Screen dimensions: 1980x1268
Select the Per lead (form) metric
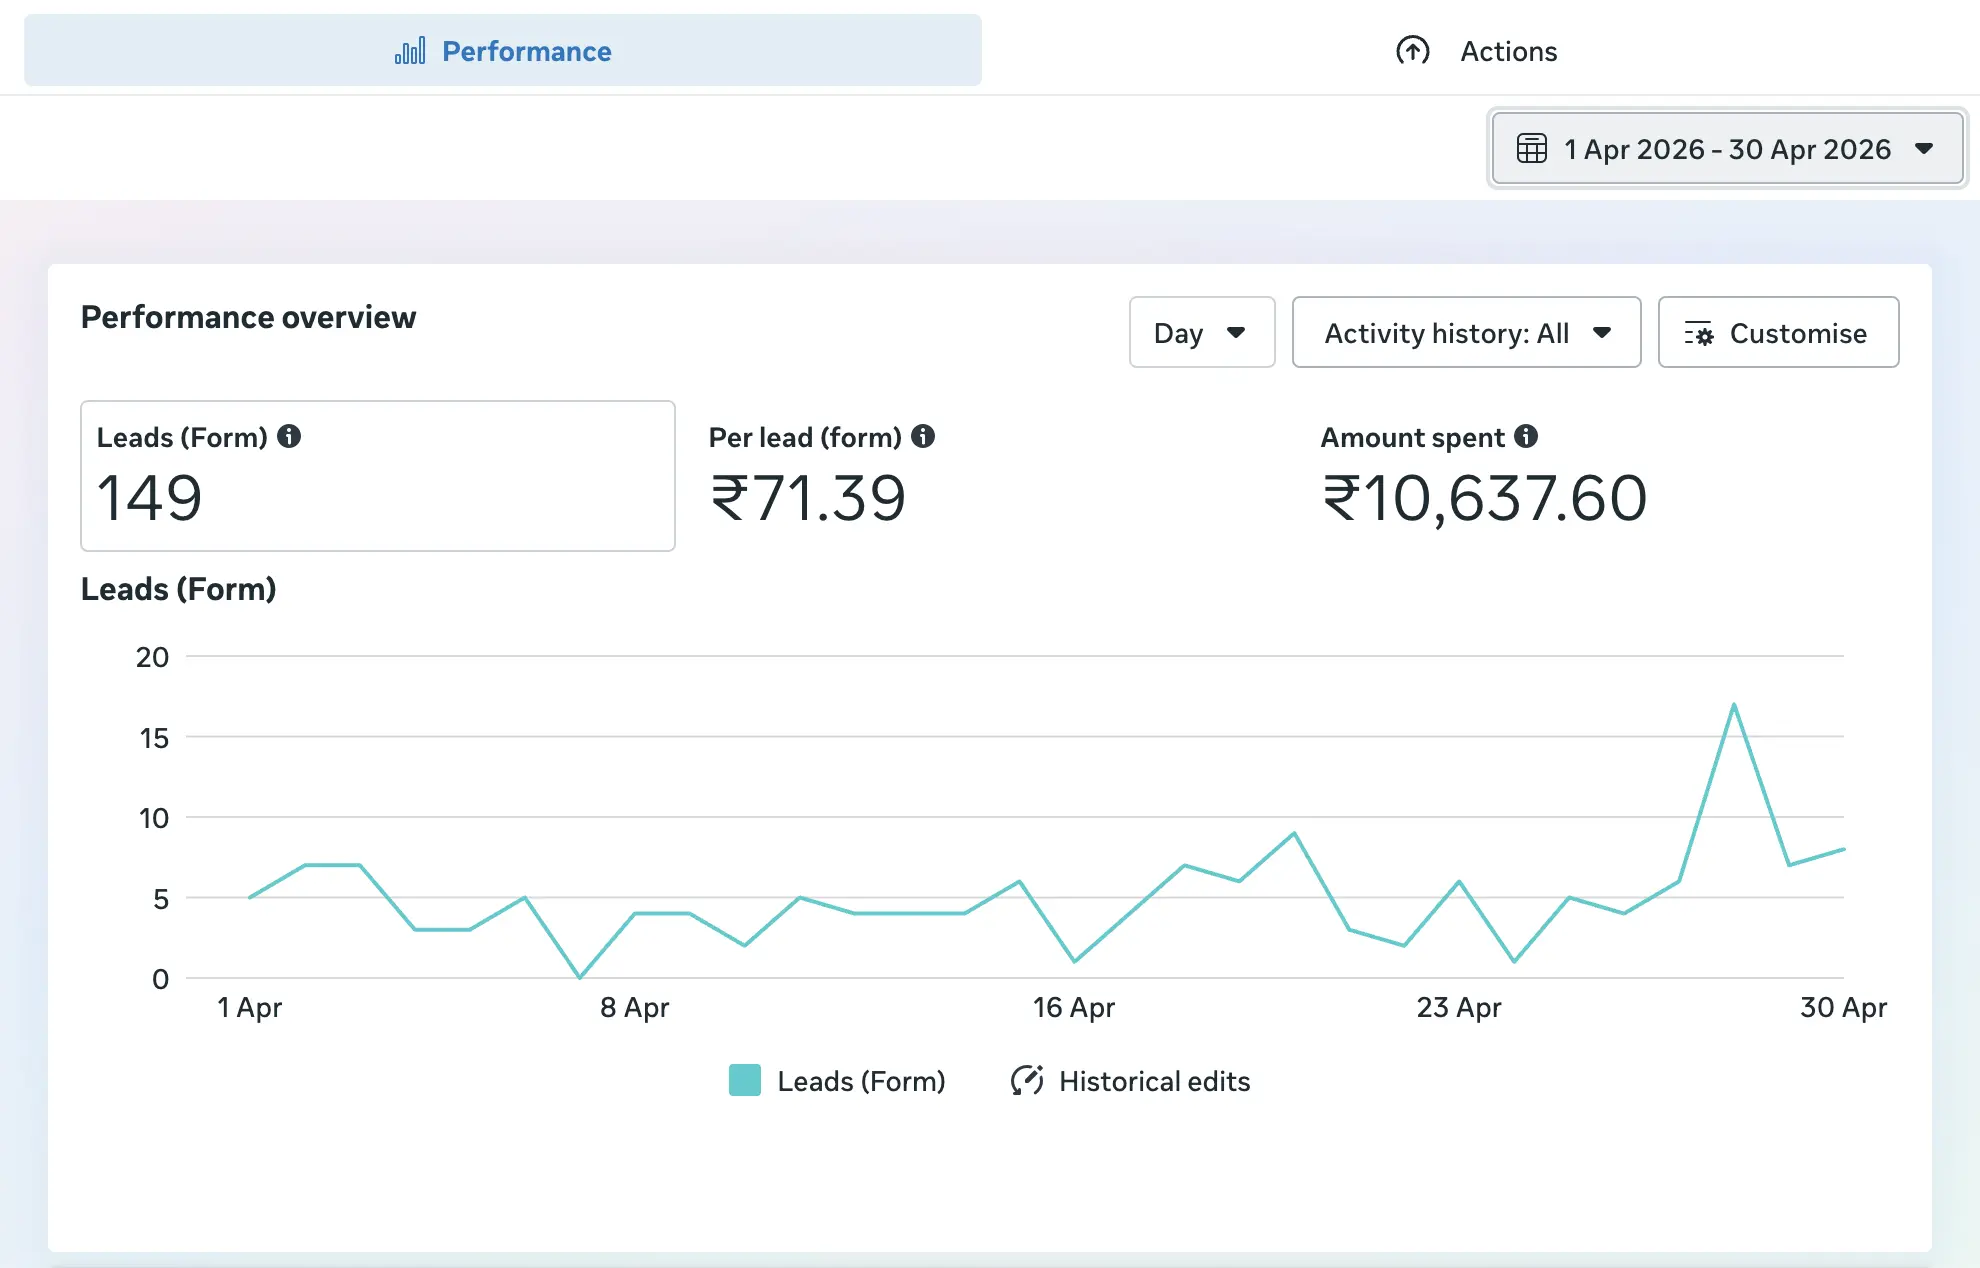(x=990, y=476)
